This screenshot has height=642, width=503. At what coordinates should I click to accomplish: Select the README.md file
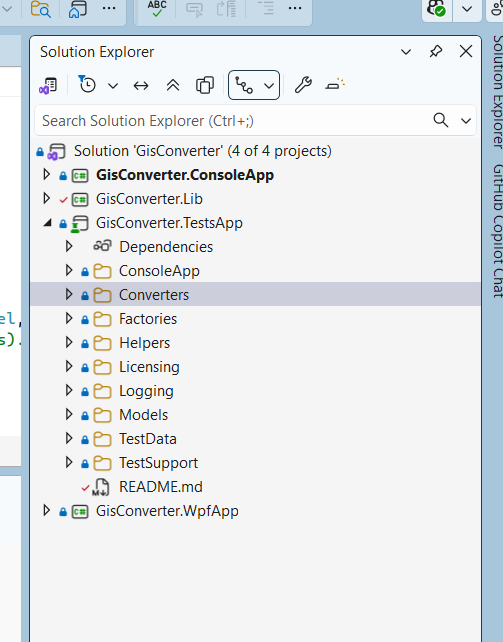pyautogui.click(x=161, y=487)
